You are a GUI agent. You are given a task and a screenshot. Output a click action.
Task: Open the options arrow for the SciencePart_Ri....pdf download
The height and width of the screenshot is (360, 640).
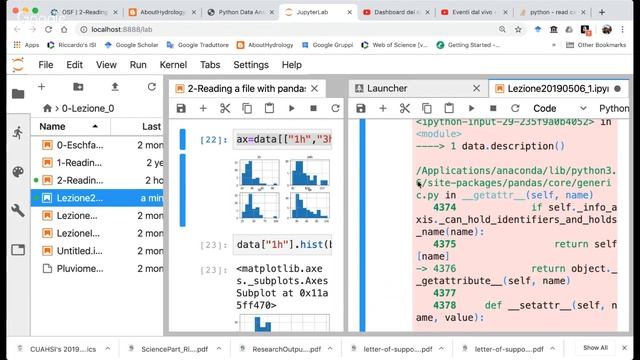click(219, 349)
